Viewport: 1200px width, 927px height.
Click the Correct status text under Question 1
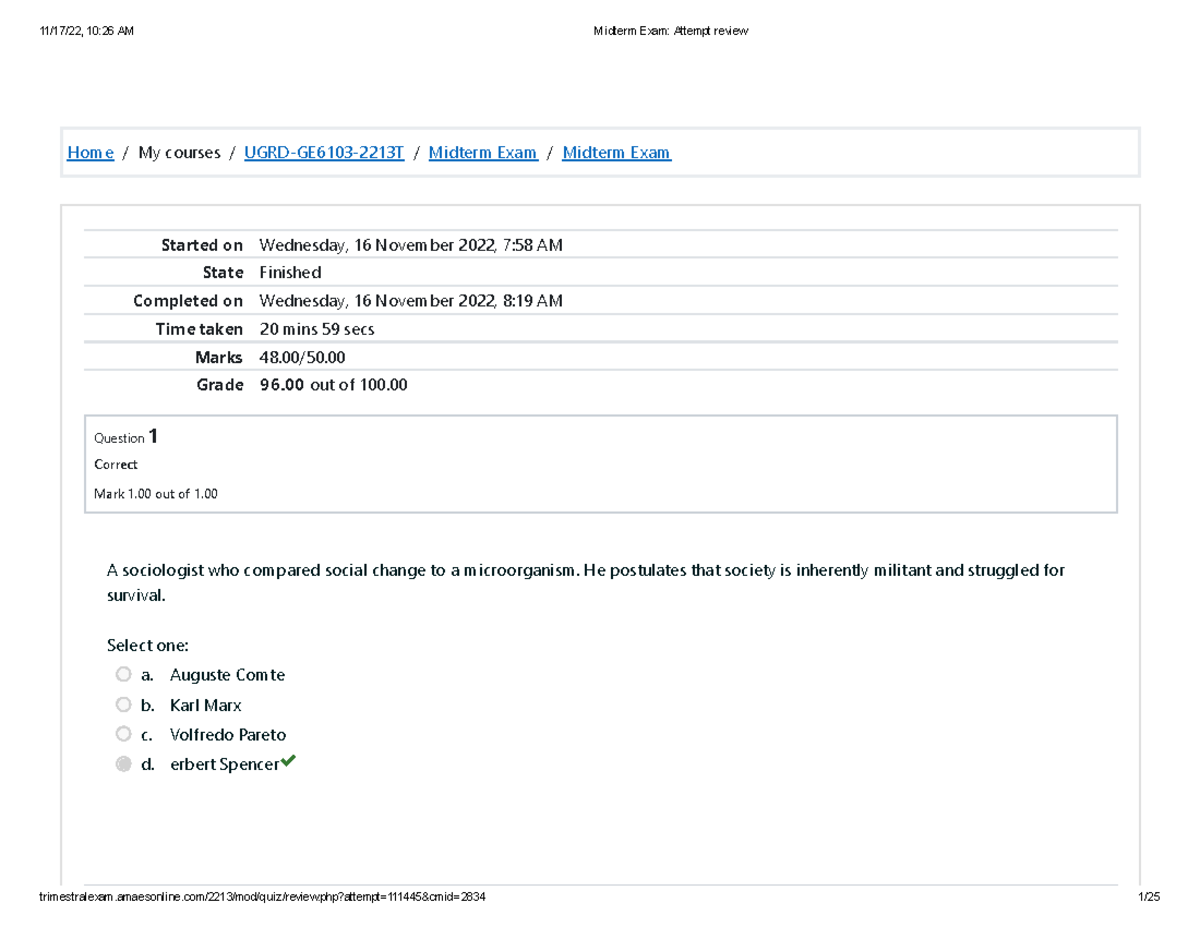(116, 465)
